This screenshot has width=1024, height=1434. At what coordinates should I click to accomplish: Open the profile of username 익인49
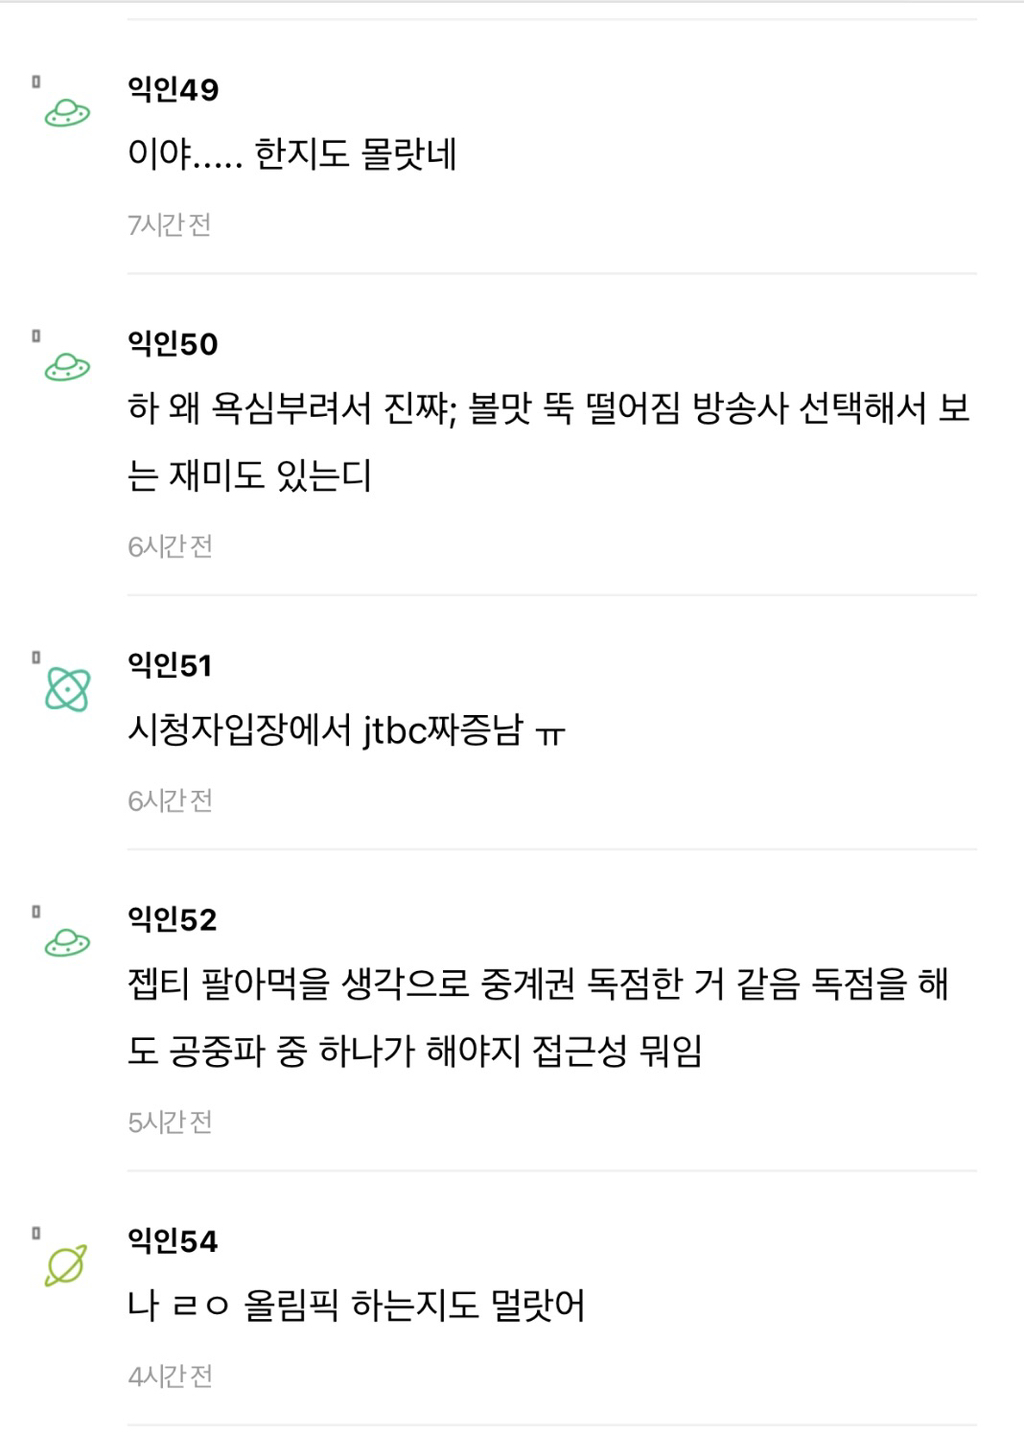[x=173, y=90]
